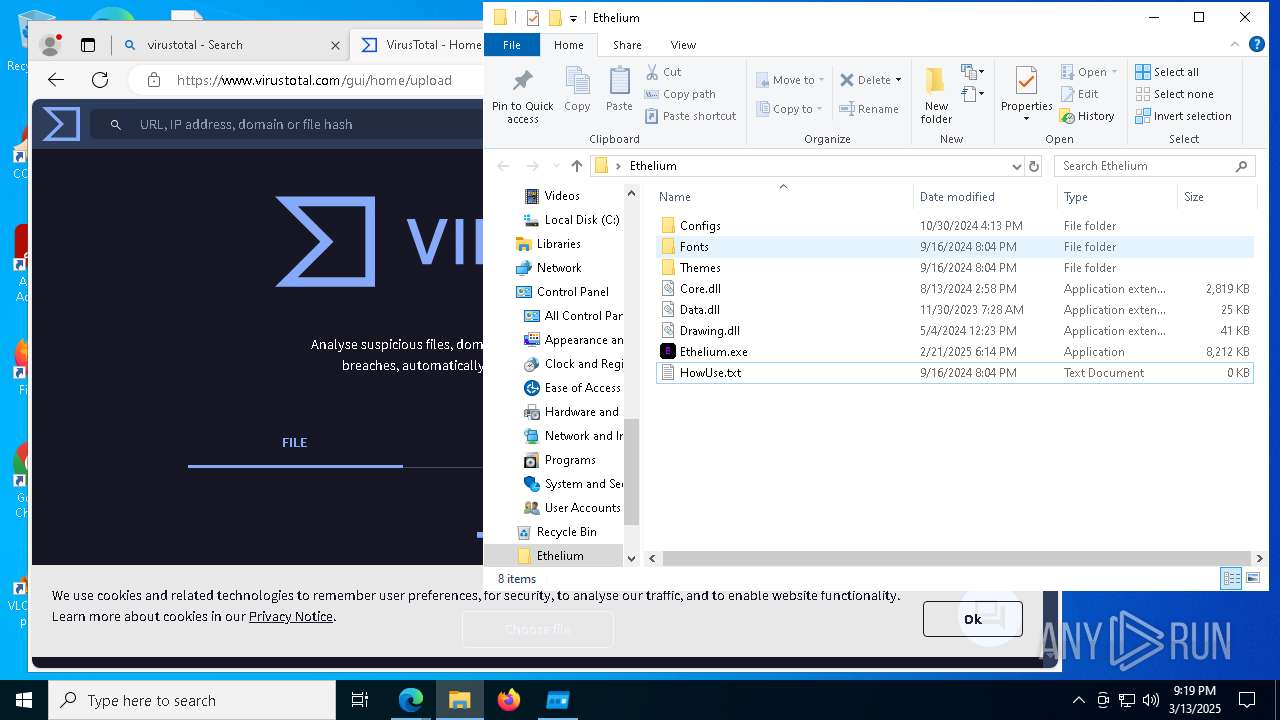Click Invert selection in ribbon
Viewport: 1280px width, 720px height.
tap(1183, 116)
